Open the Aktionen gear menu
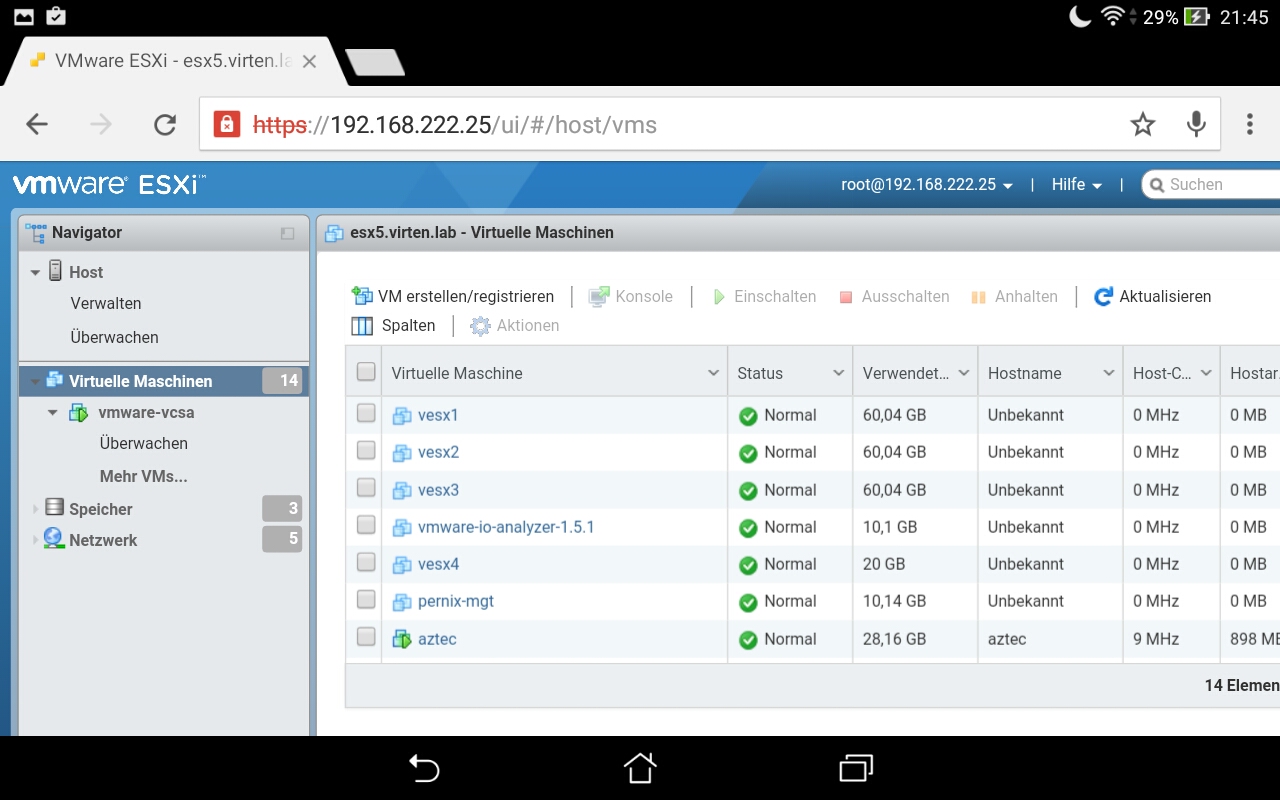The image size is (1280, 800). (514, 325)
